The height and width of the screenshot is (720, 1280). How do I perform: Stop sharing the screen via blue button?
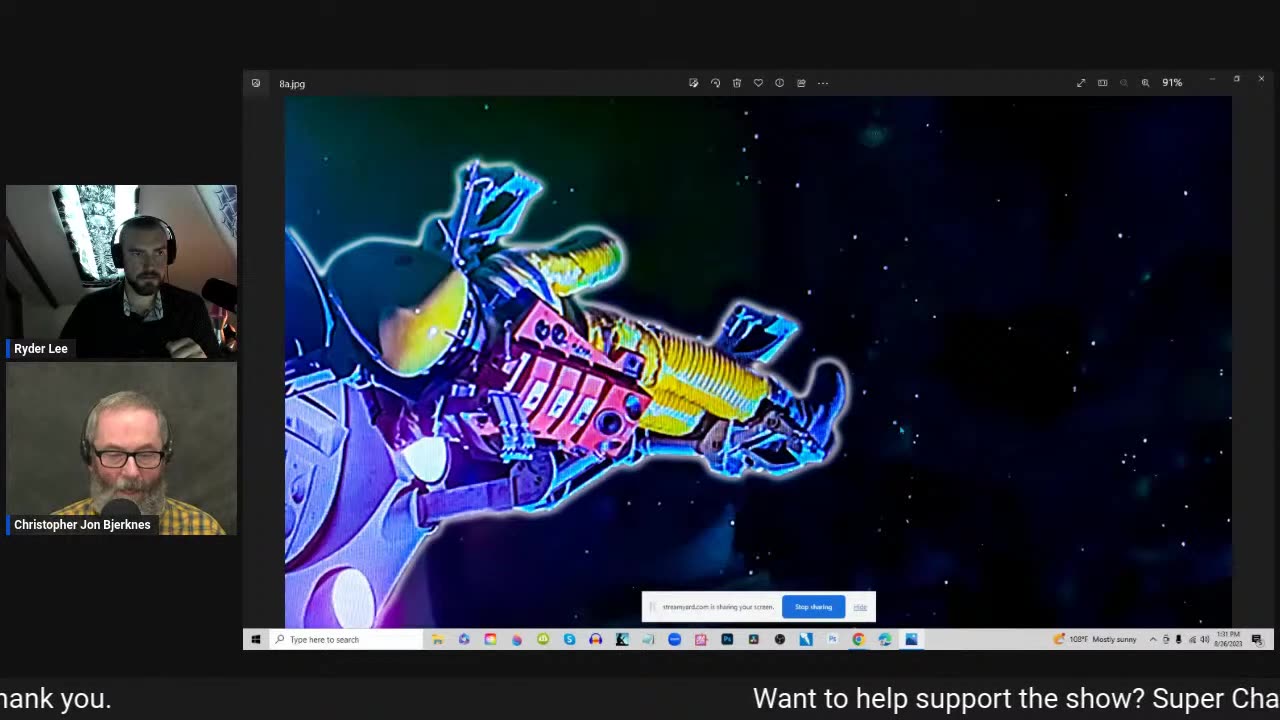click(x=813, y=607)
